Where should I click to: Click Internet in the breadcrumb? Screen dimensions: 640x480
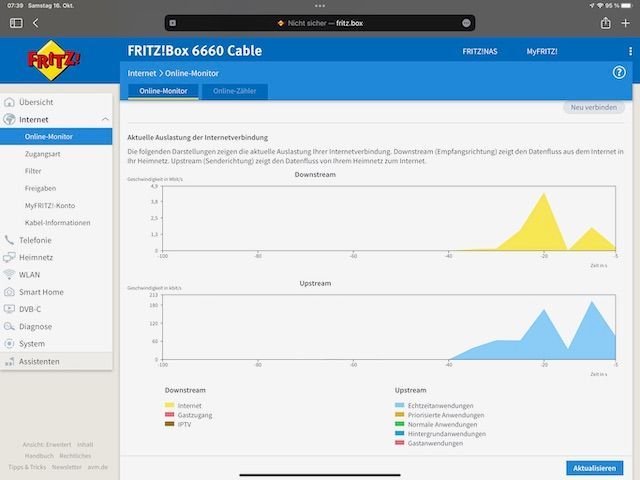[142, 73]
